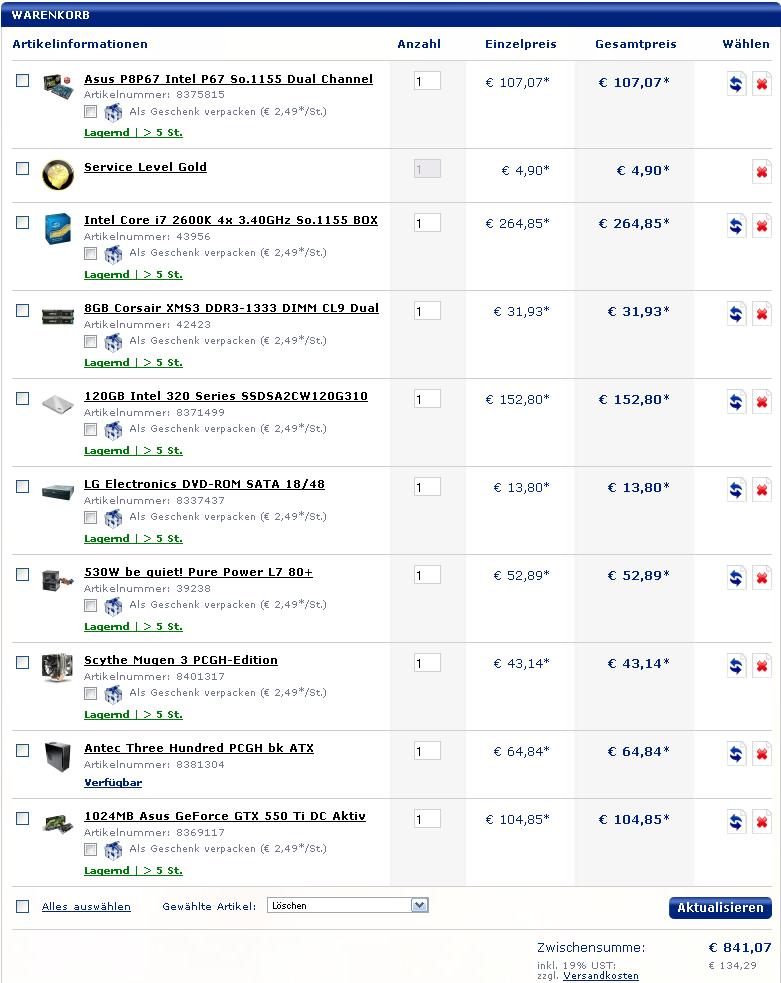The image size is (781, 983).
Task: Click refresh icon for LG DVD-ROM row
Action: [x=736, y=490]
